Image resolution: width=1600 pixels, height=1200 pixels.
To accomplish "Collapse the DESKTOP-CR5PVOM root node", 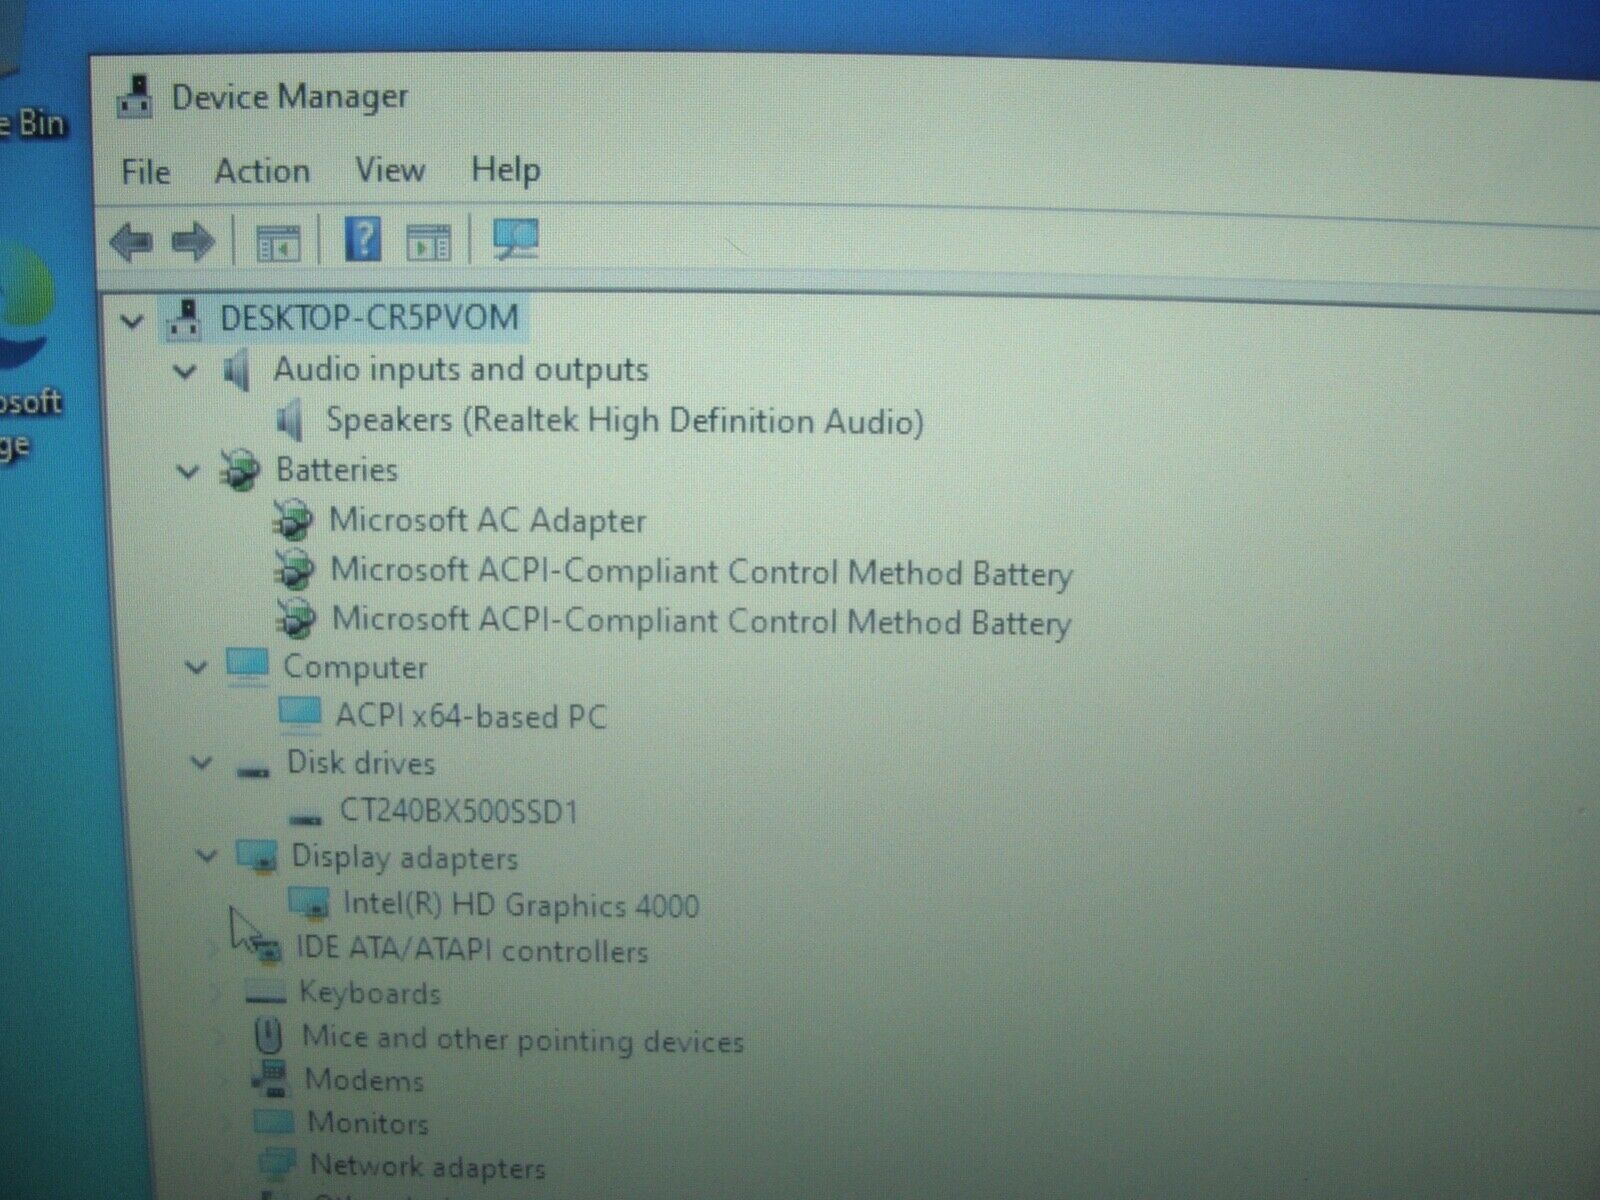I will (x=131, y=322).
